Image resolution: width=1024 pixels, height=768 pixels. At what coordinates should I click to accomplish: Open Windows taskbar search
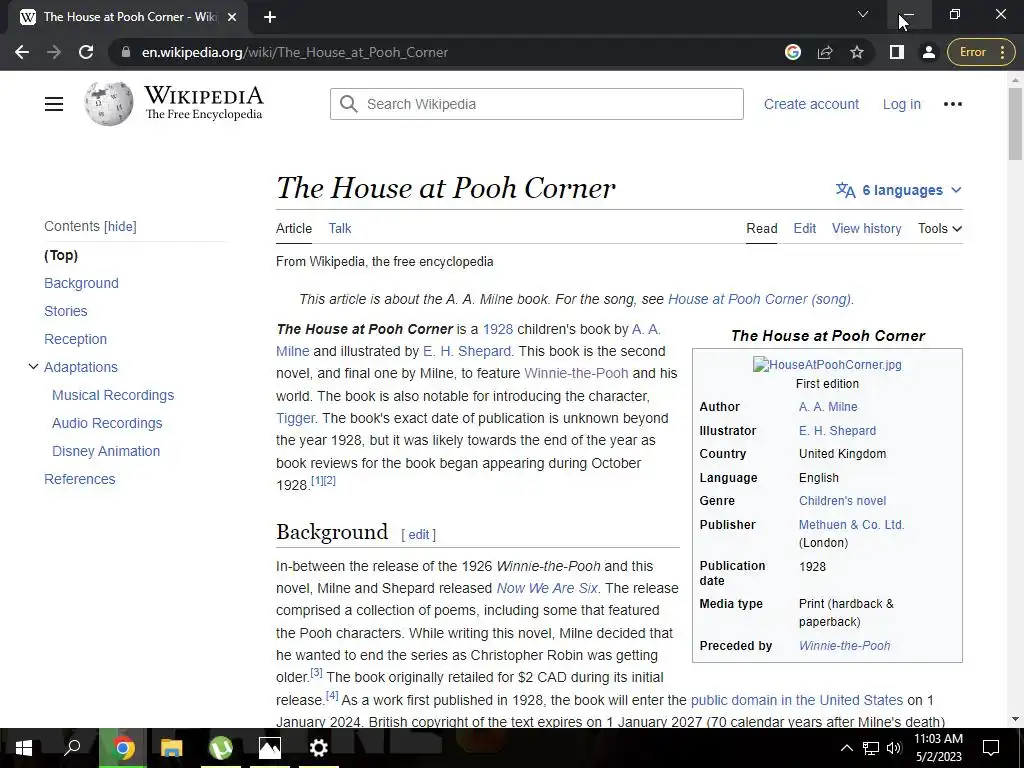tap(72, 748)
